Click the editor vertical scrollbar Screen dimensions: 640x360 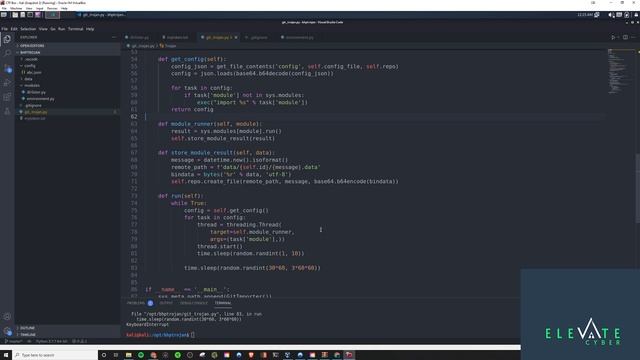(x=638, y=188)
